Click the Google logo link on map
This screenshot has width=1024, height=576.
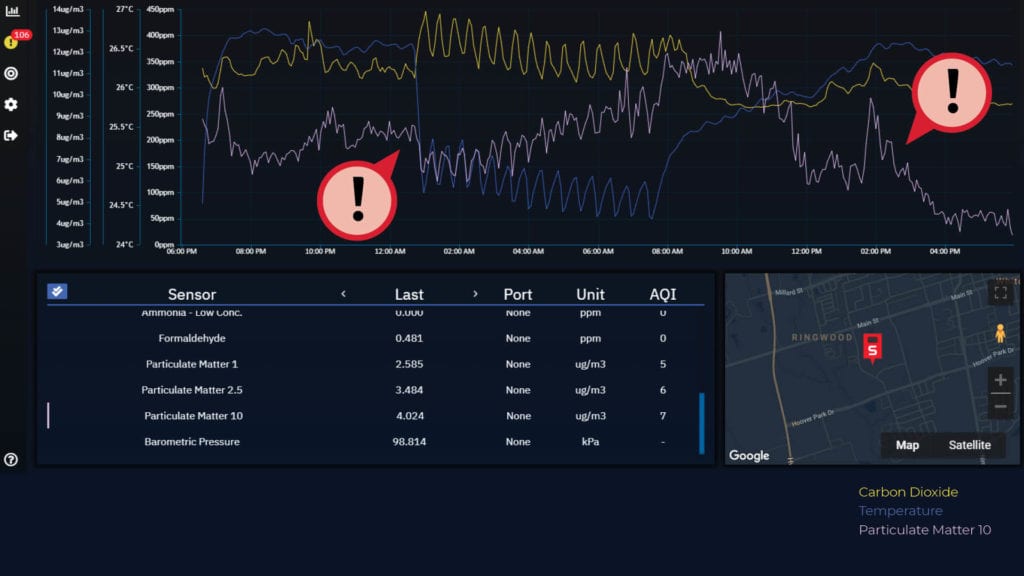click(749, 456)
